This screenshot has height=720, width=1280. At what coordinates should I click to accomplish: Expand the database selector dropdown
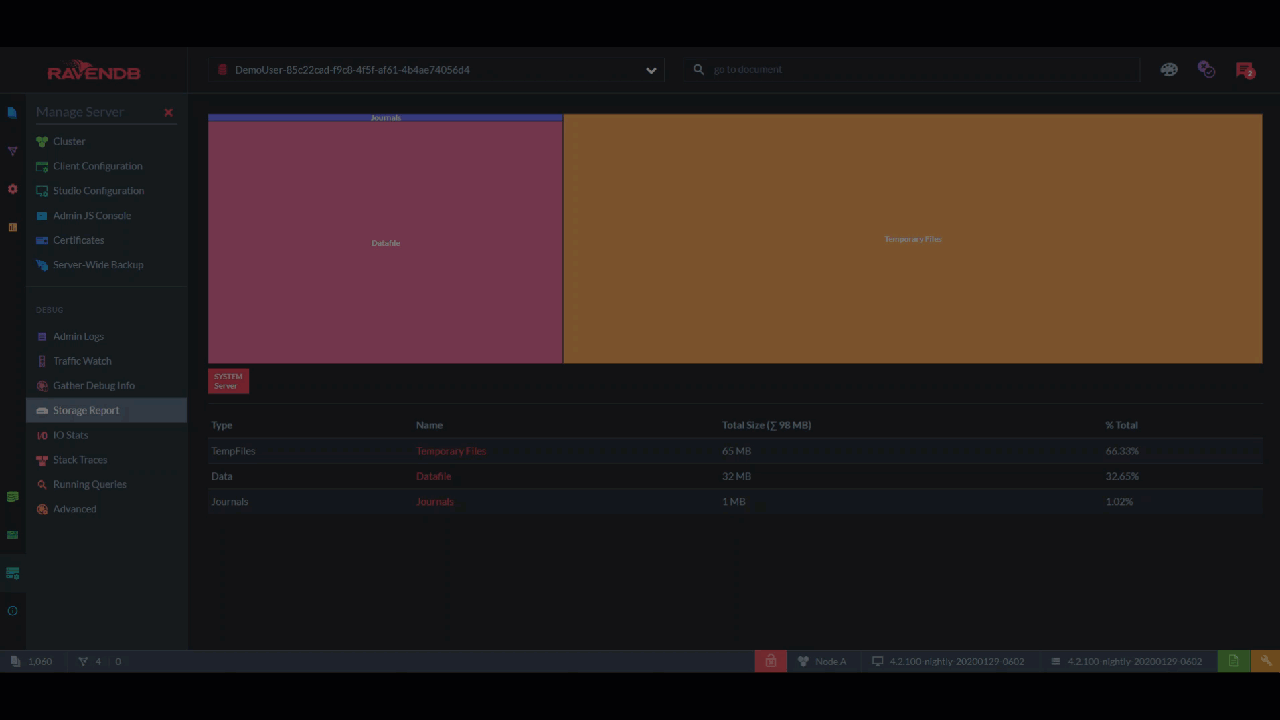[651, 70]
